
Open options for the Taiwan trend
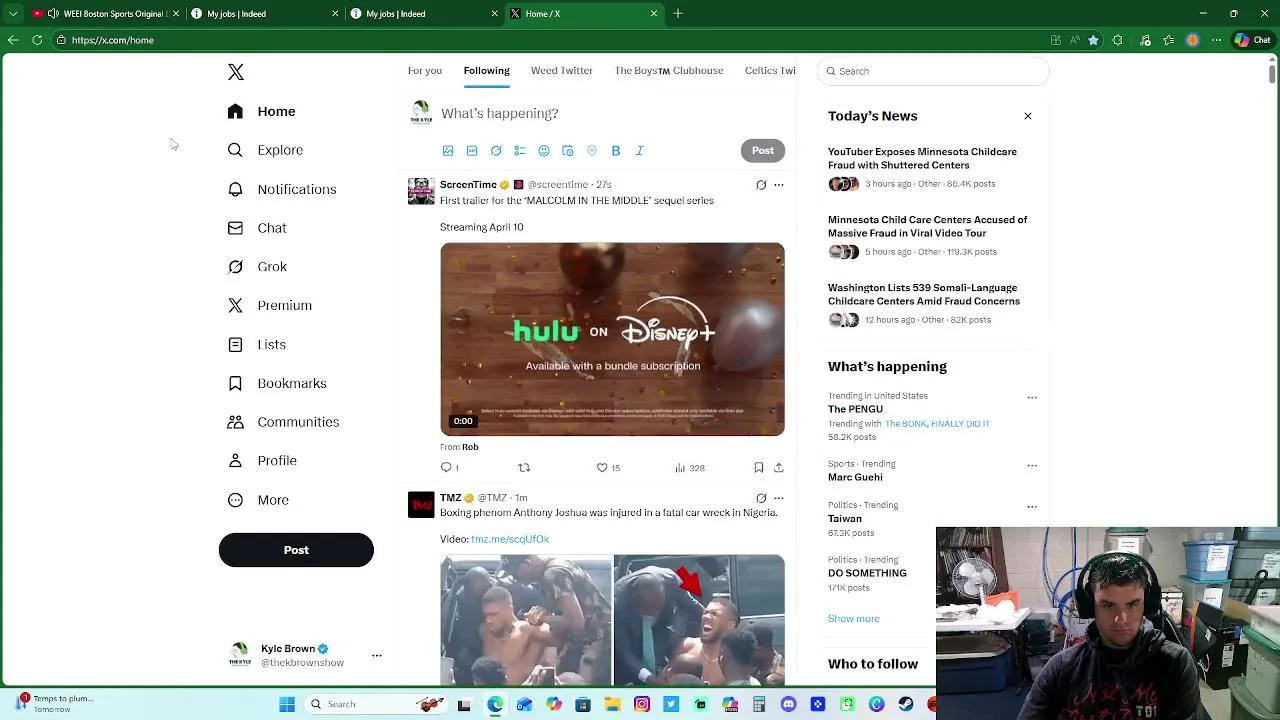[x=1032, y=507]
